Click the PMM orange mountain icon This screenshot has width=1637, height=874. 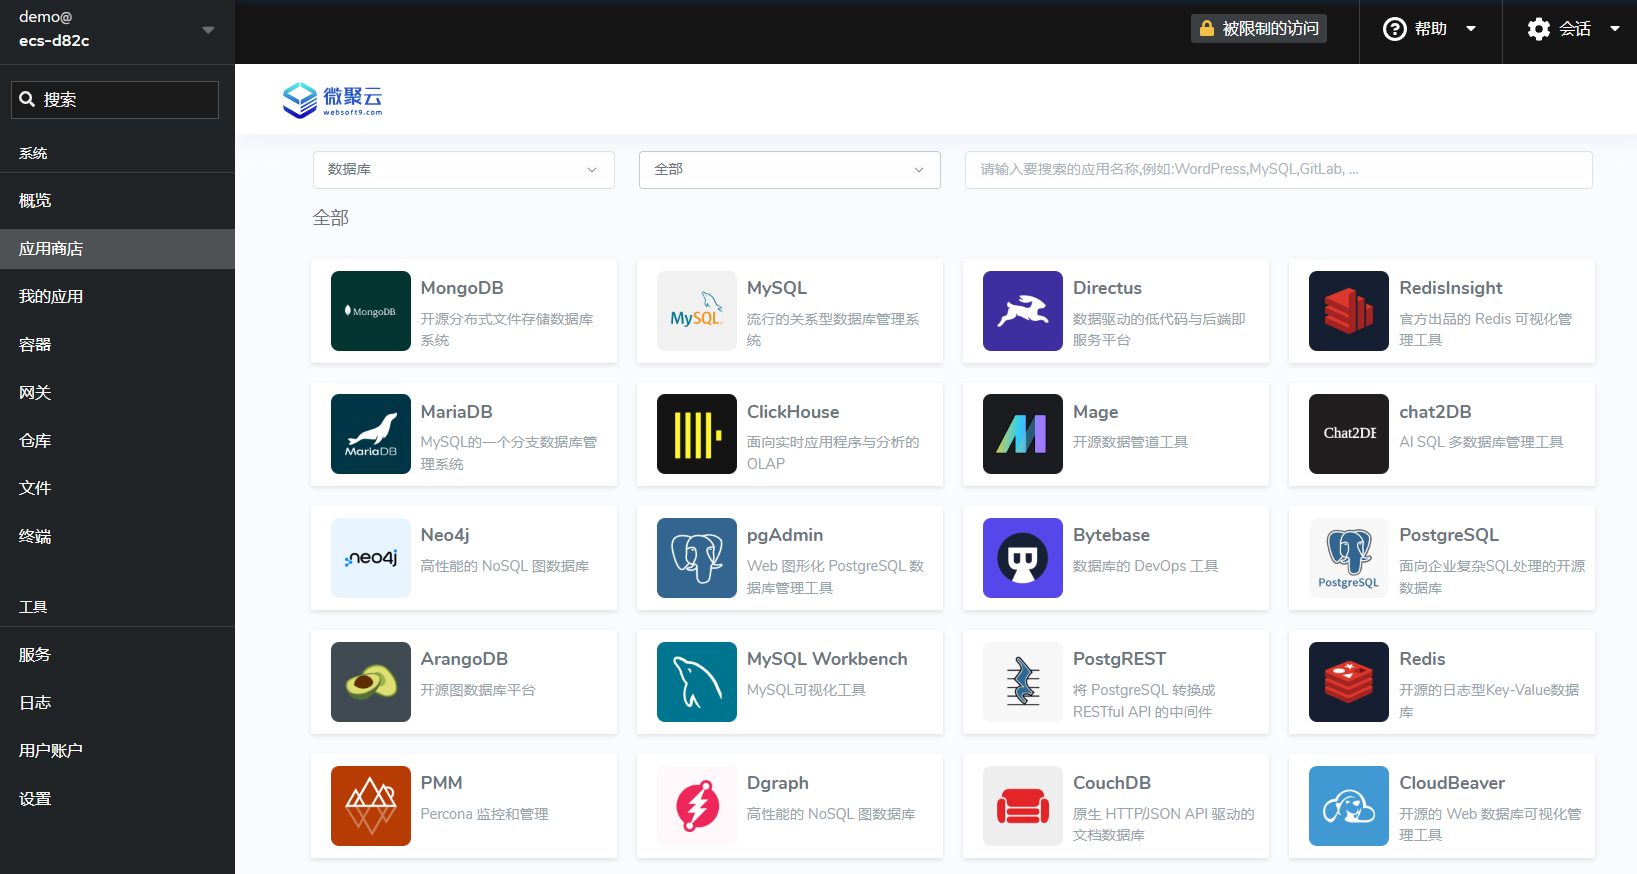click(370, 806)
